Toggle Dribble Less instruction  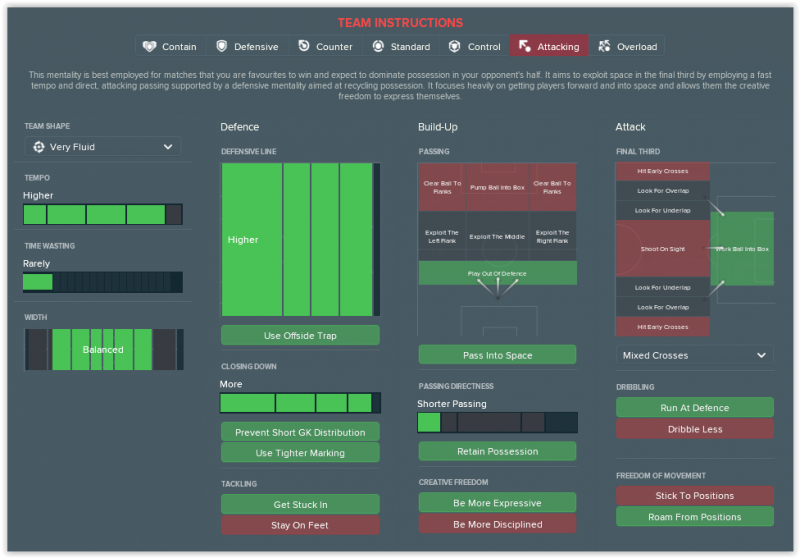(x=694, y=429)
